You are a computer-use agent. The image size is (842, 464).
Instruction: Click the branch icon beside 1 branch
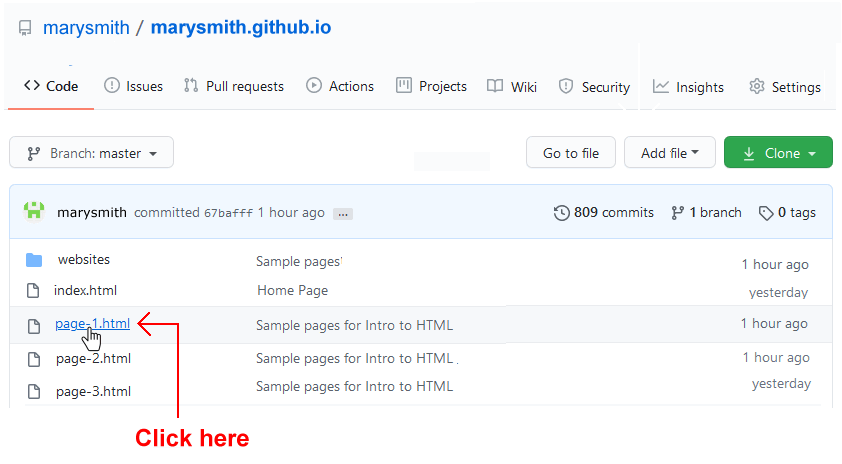[678, 212]
